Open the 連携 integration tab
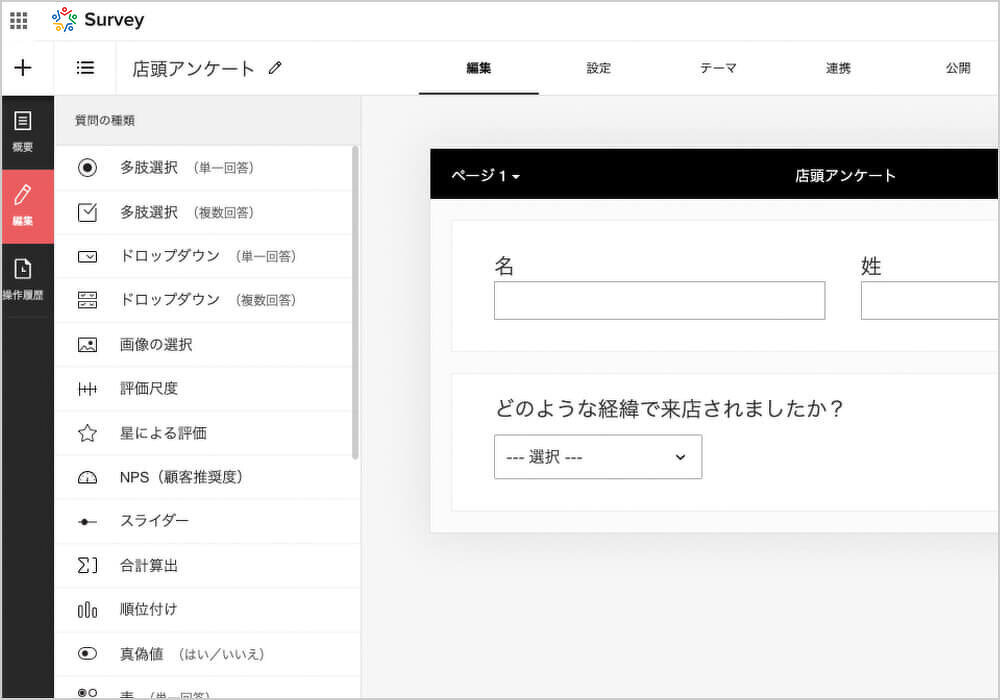This screenshot has height=700, width=1000. [x=838, y=69]
